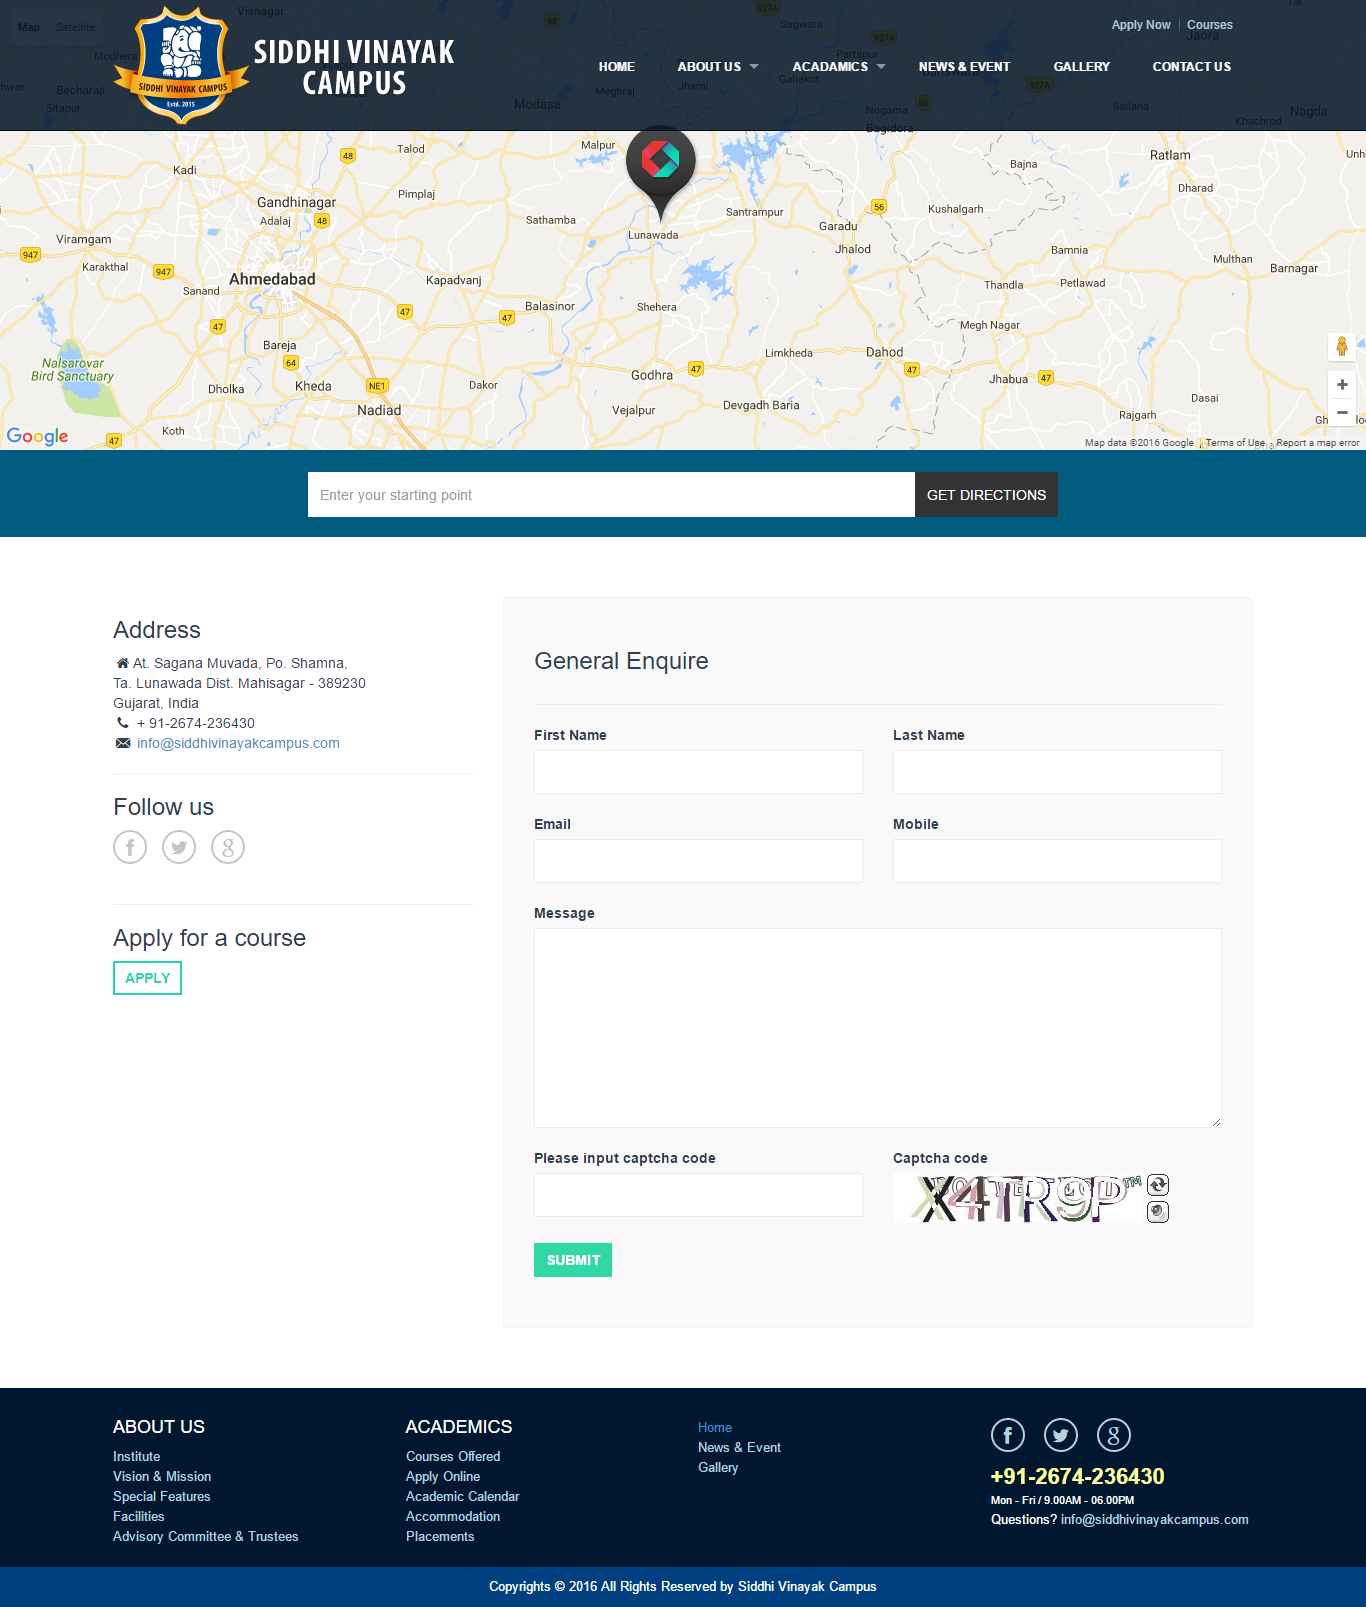Open the footer Apply Online link
Screen dimensions: 1366x1607
(443, 1476)
